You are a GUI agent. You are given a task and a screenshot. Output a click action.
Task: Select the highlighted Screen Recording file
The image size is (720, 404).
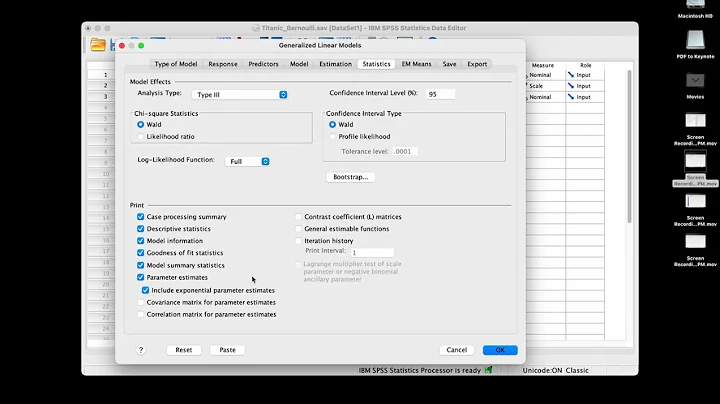tap(695, 168)
